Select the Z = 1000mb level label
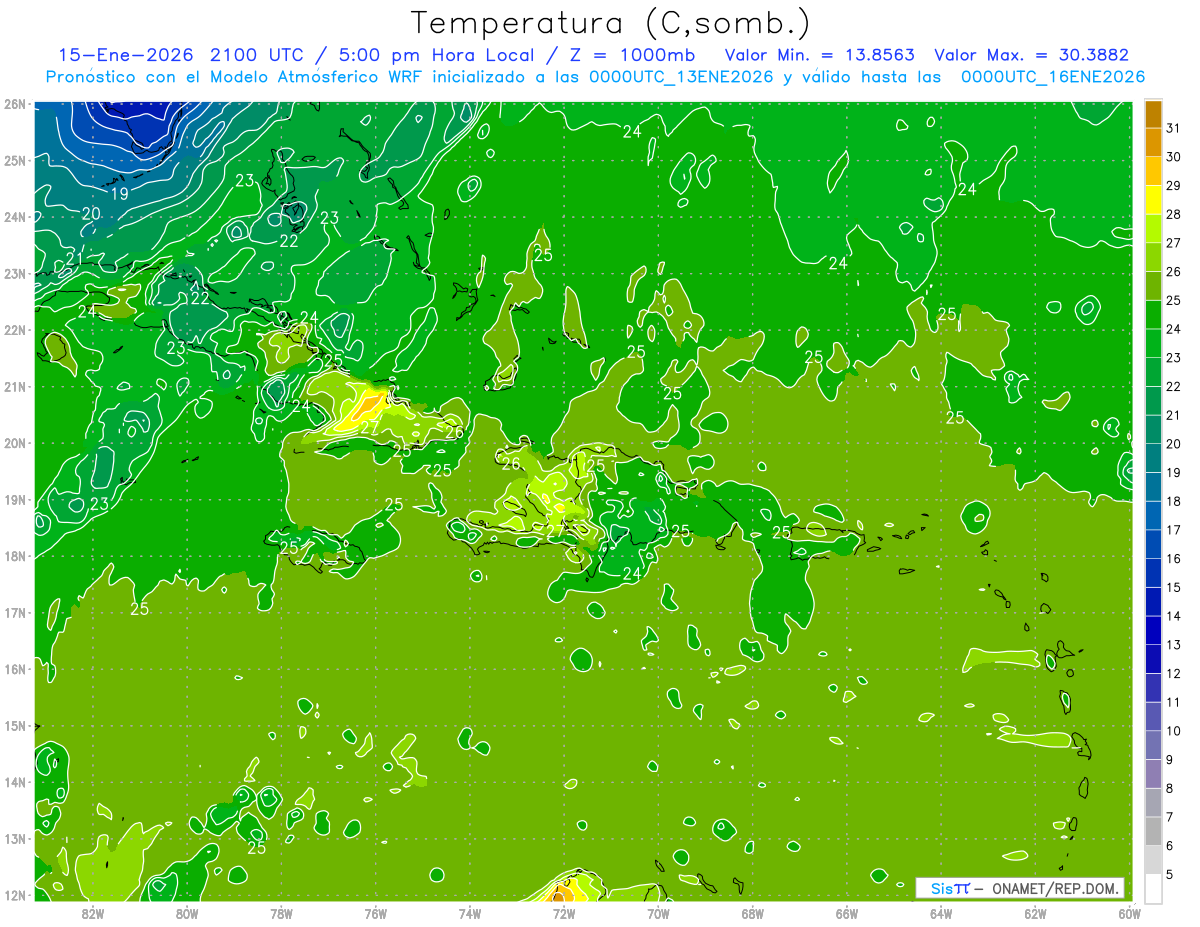Screen dimensions: 1200x927 632,55
